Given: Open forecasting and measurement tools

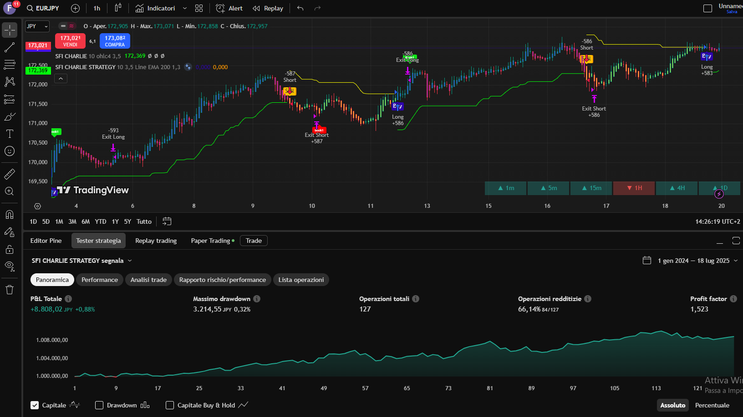Looking at the screenshot, I should (9, 100).
